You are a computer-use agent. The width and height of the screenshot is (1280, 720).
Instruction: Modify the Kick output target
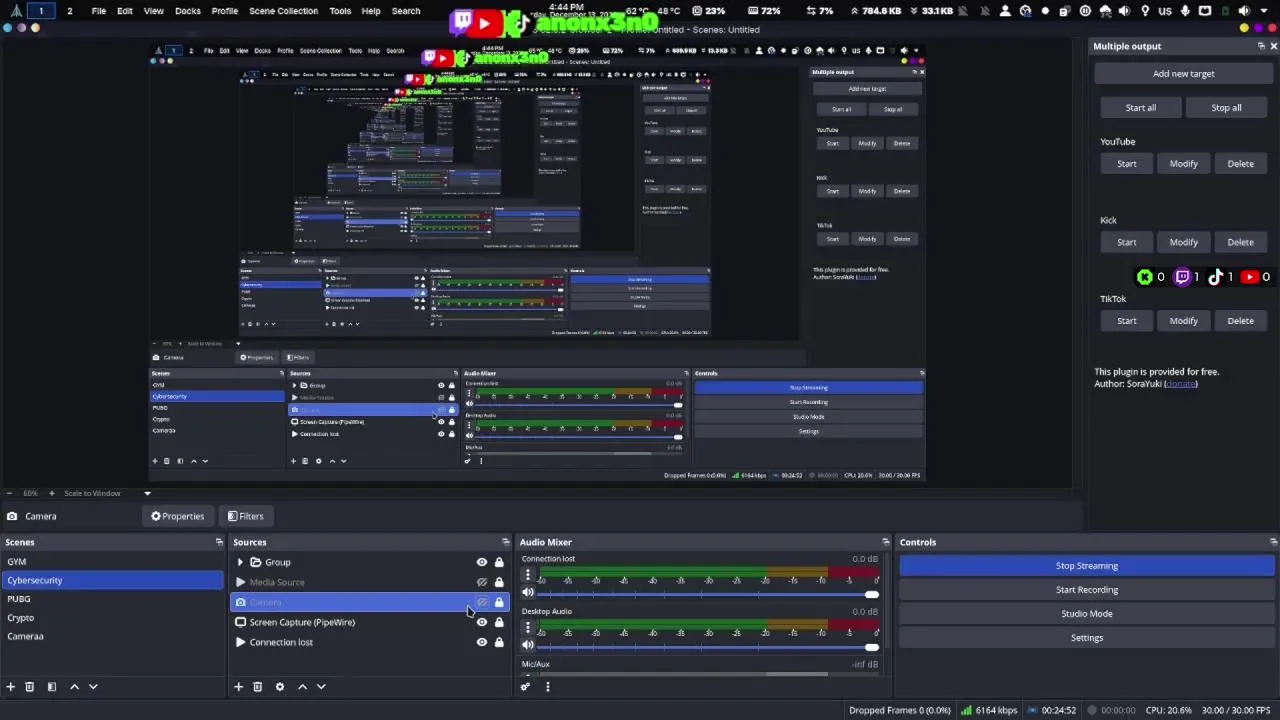tap(1184, 242)
